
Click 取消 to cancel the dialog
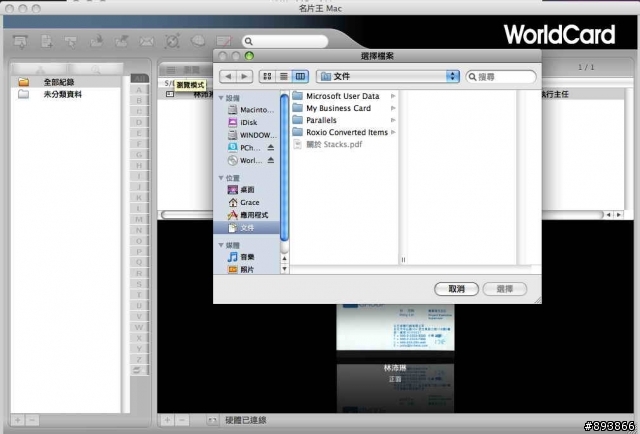456,289
